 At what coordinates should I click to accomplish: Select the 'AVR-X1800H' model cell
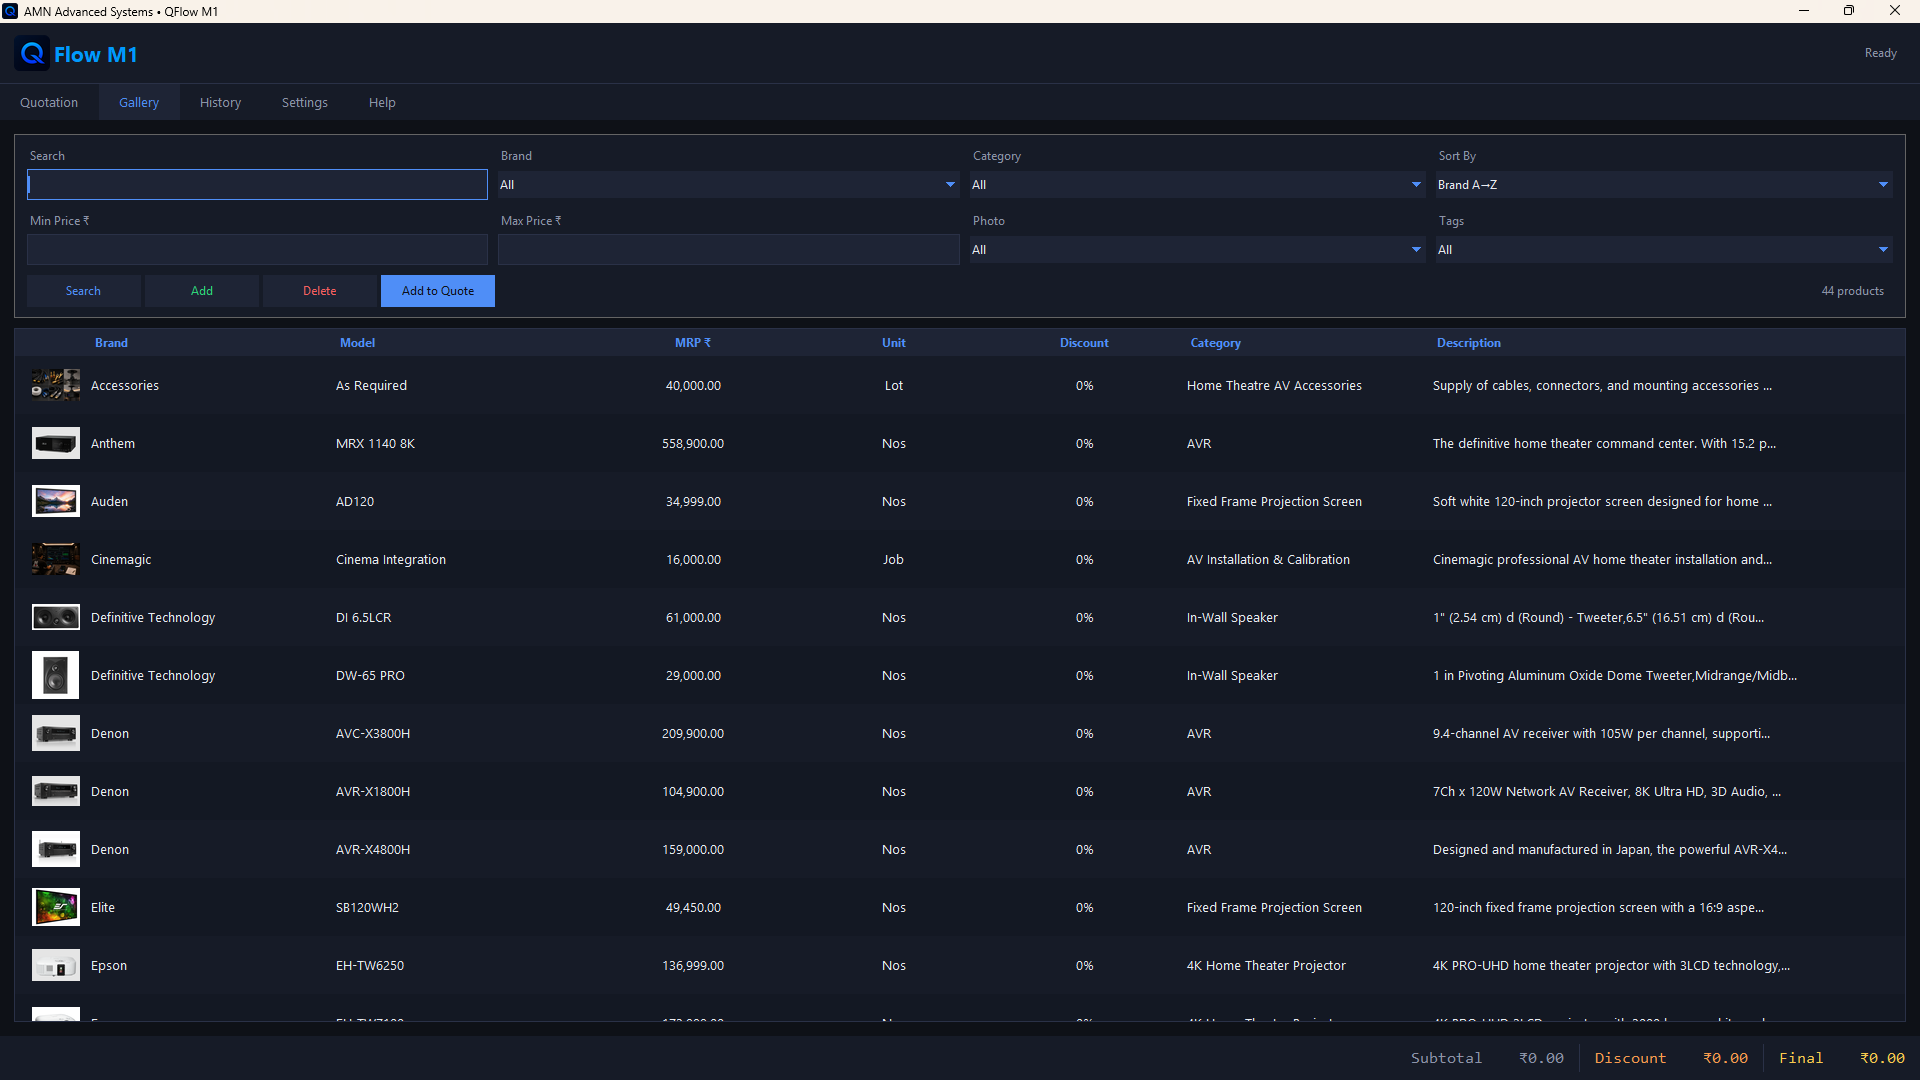373,791
